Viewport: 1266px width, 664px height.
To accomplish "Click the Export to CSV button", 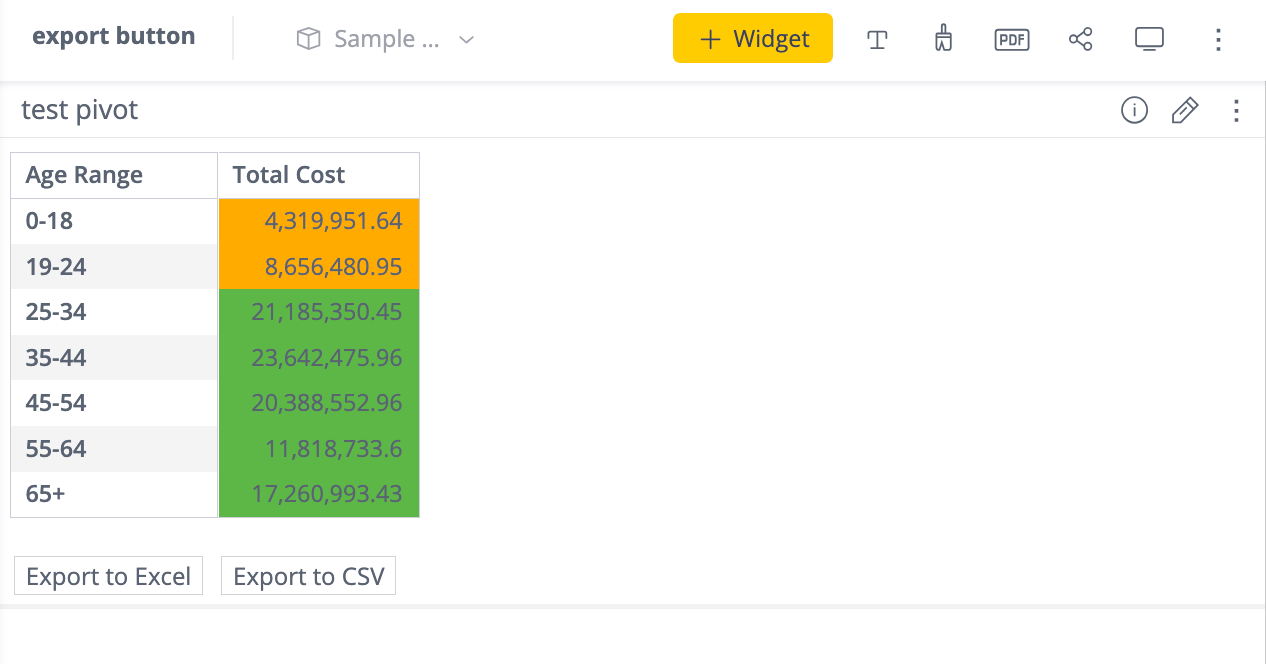I will pos(308,575).
